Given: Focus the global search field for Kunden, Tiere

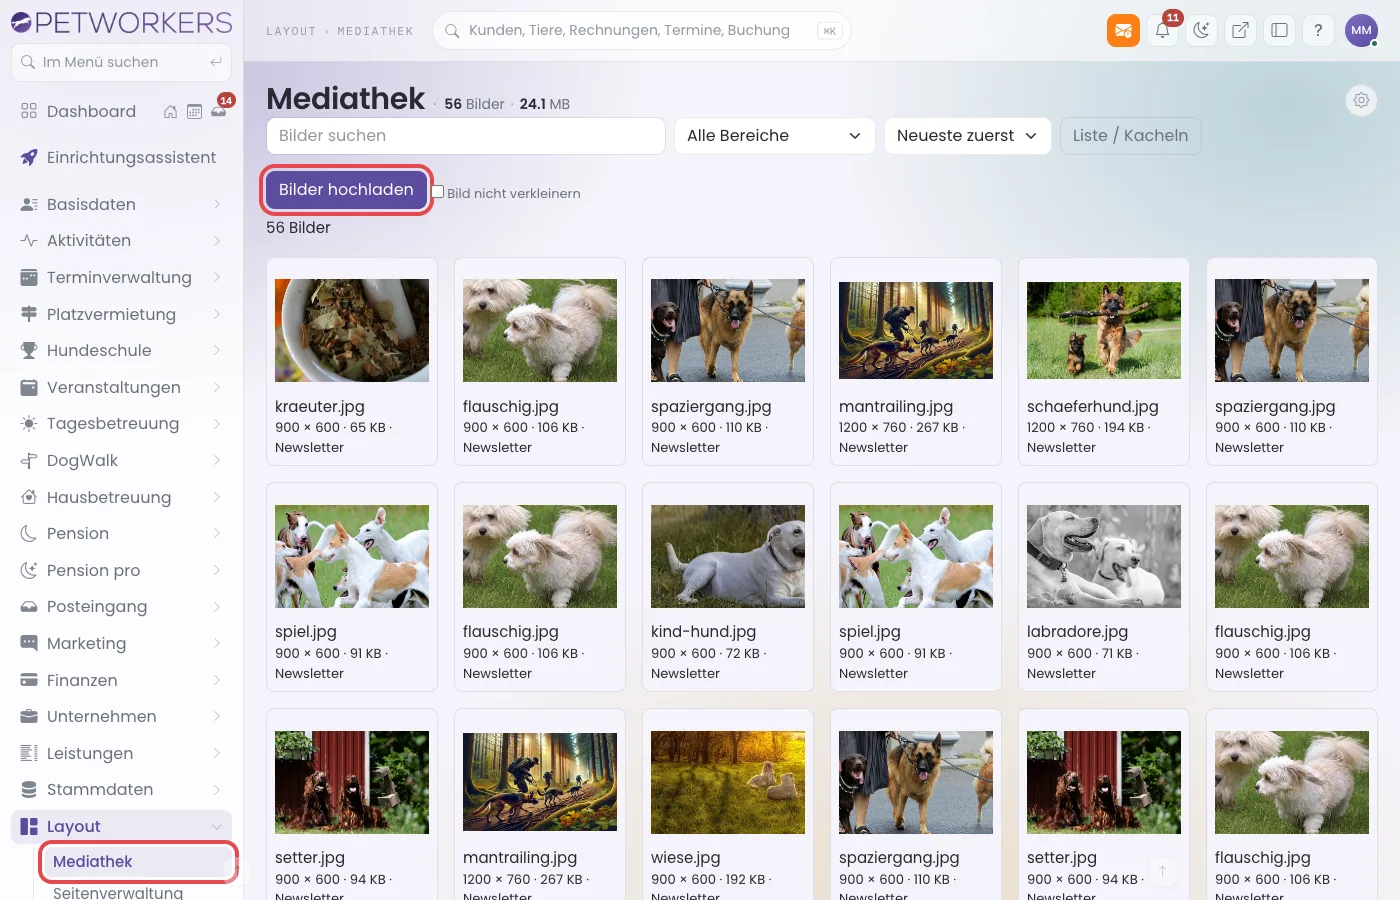Looking at the screenshot, I should 641,31.
